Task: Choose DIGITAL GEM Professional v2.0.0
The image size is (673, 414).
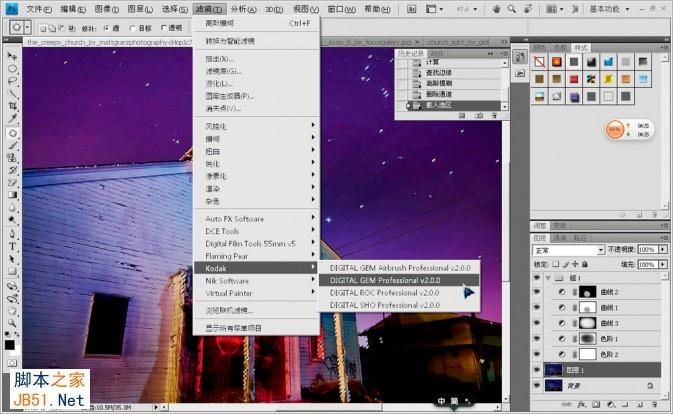Action: [x=399, y=280]
